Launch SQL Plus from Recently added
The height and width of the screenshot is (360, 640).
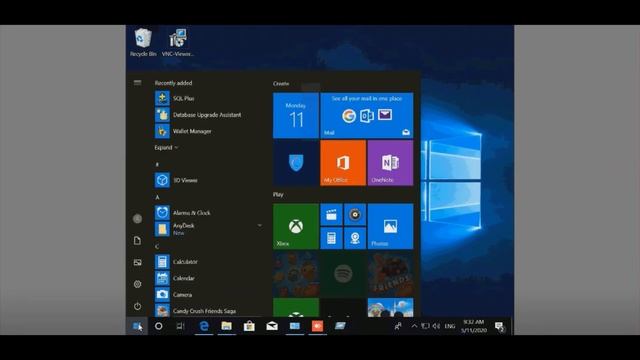(208, 98)
